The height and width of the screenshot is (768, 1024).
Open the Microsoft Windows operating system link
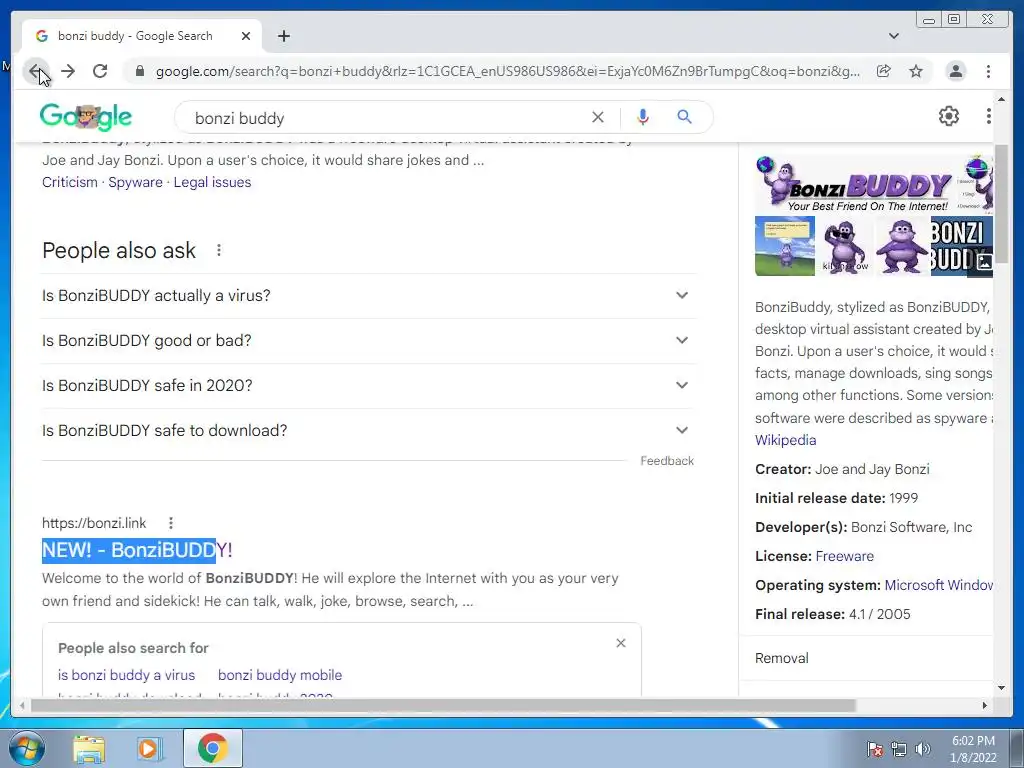click(938, 585)
